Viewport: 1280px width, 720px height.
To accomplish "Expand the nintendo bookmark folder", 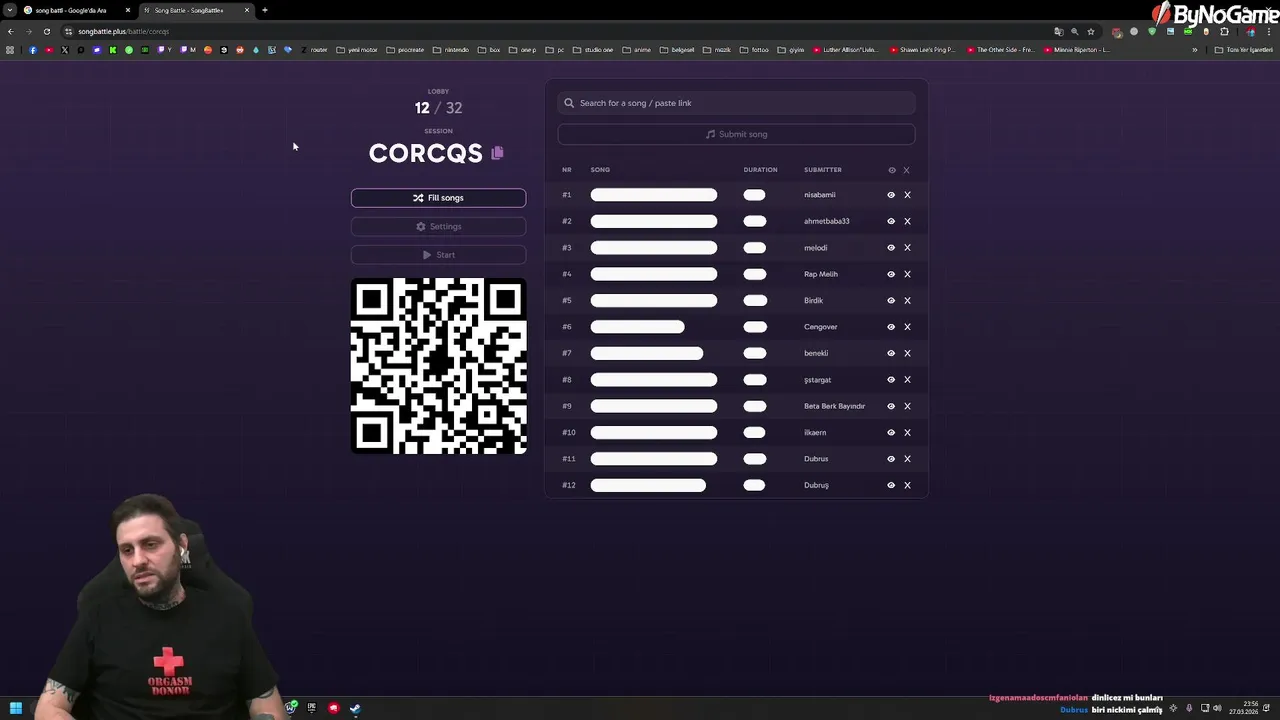I will tap(451, 50).
